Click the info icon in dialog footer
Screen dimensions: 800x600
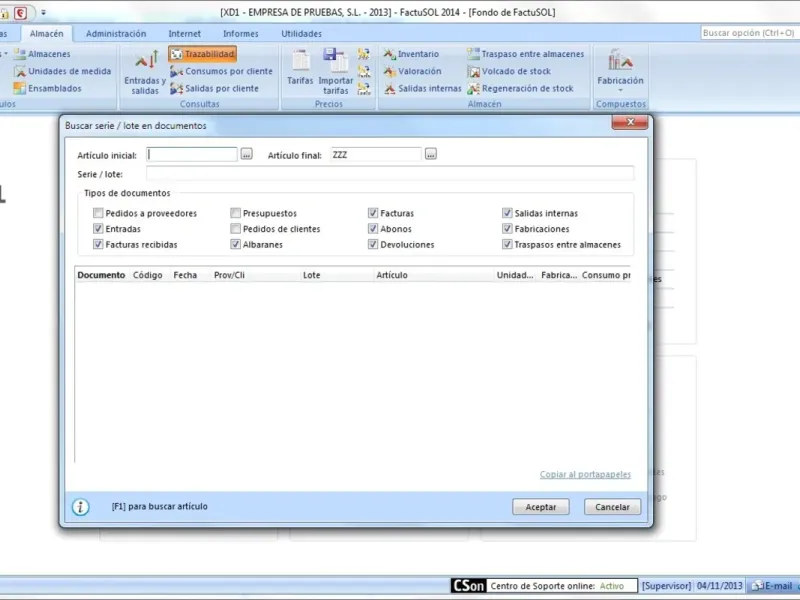coord(81,507)
